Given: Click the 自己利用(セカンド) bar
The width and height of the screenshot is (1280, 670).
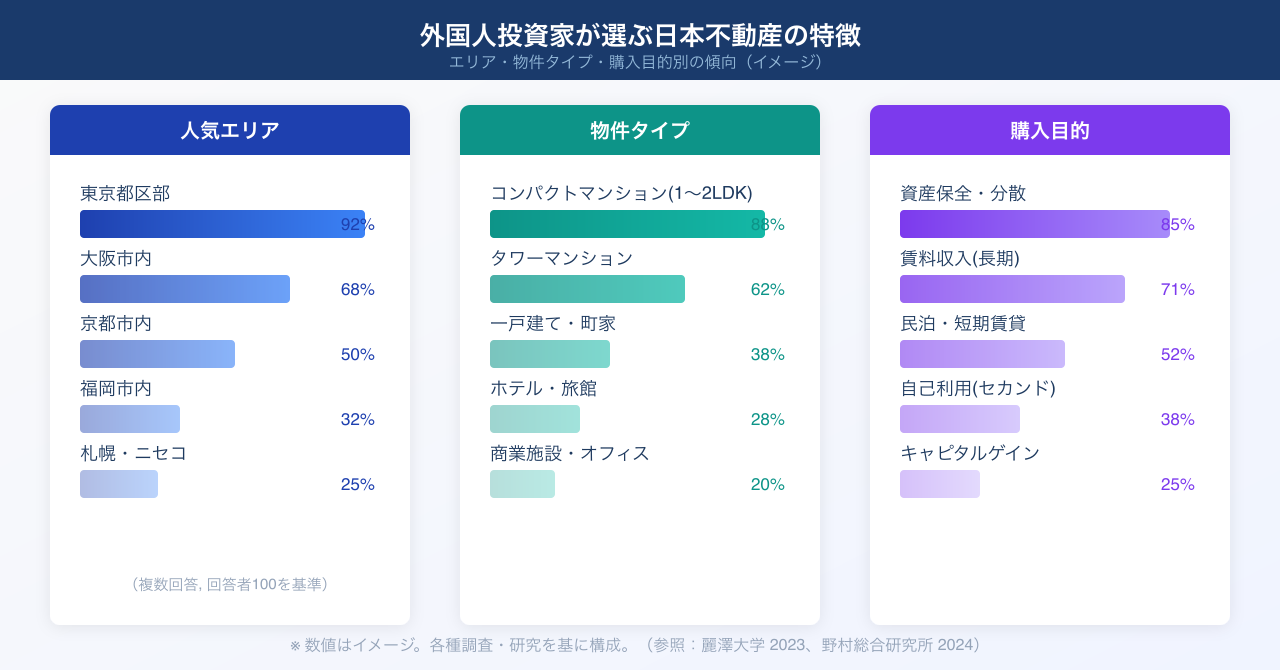Looking at the screenshot, I should click(960, 419).
